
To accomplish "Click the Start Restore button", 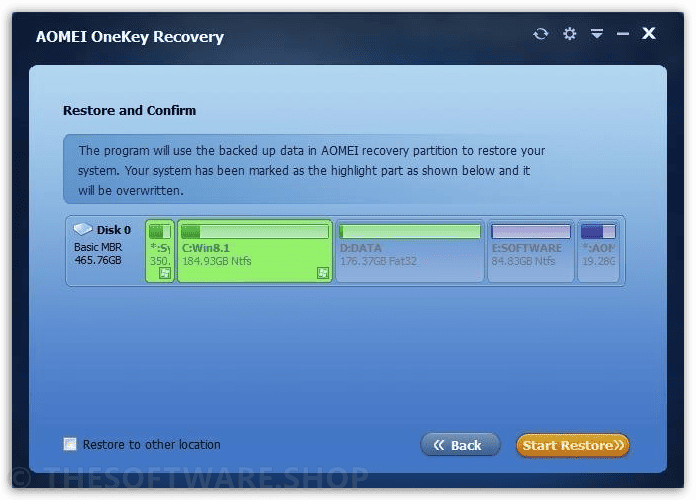I will pos(573,445).
